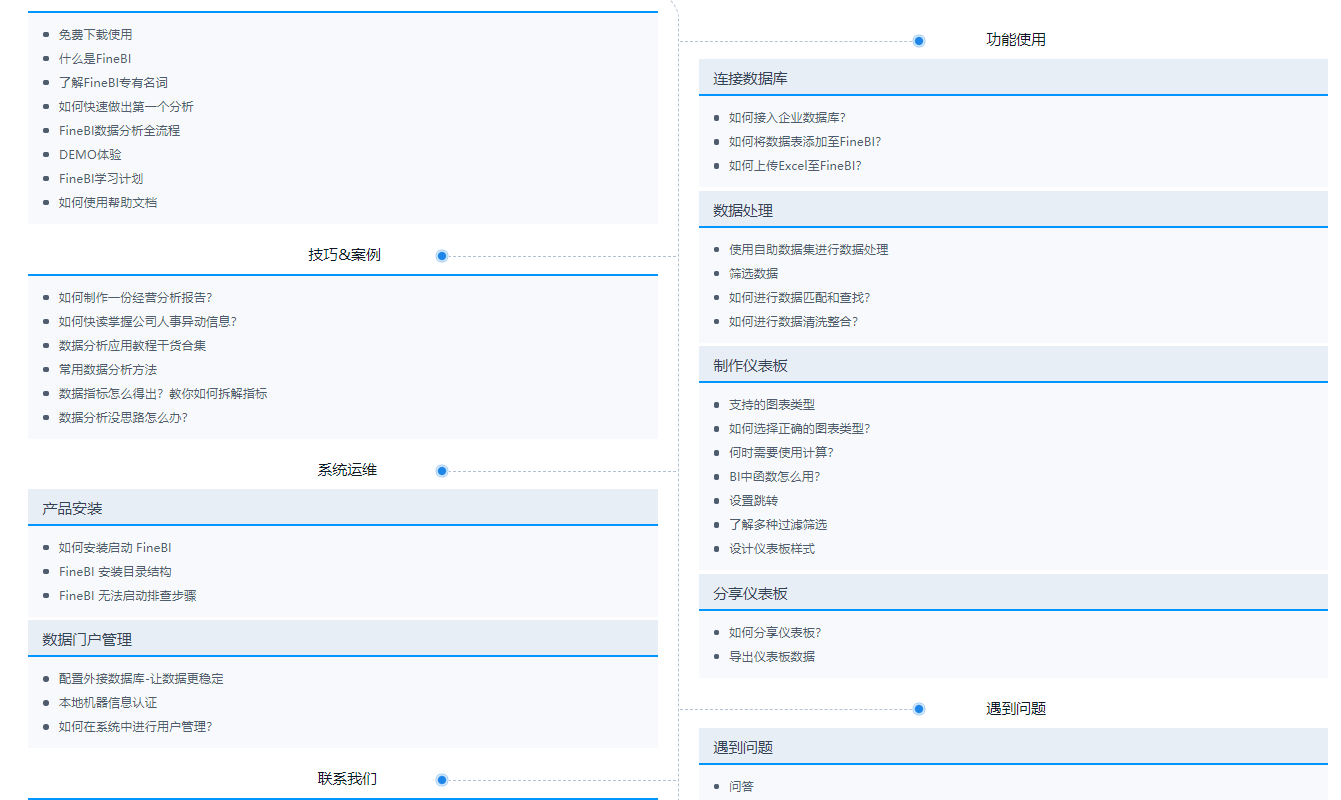Image resolution: width=1341 pixels, height=800 pixels.
Task: Go to BI中函数怎么用? link
Action: click(x=775, y=477)
